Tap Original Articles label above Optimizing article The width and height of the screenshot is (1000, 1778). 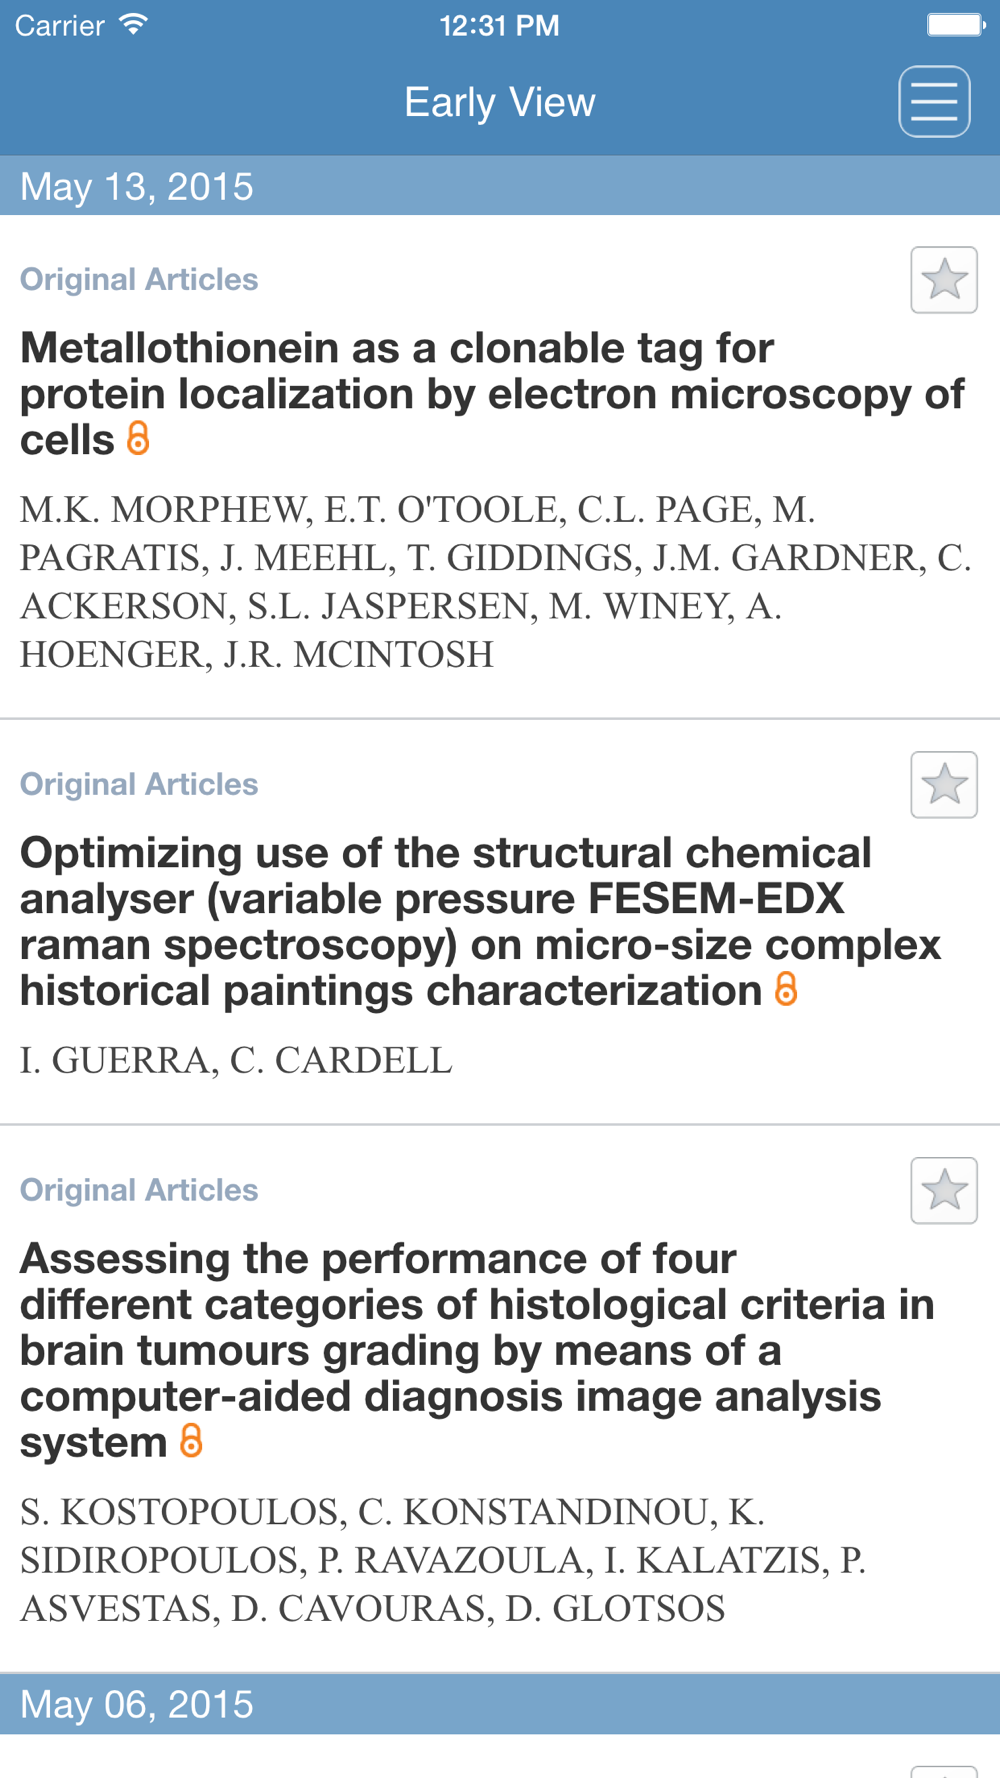click(139, 784)
